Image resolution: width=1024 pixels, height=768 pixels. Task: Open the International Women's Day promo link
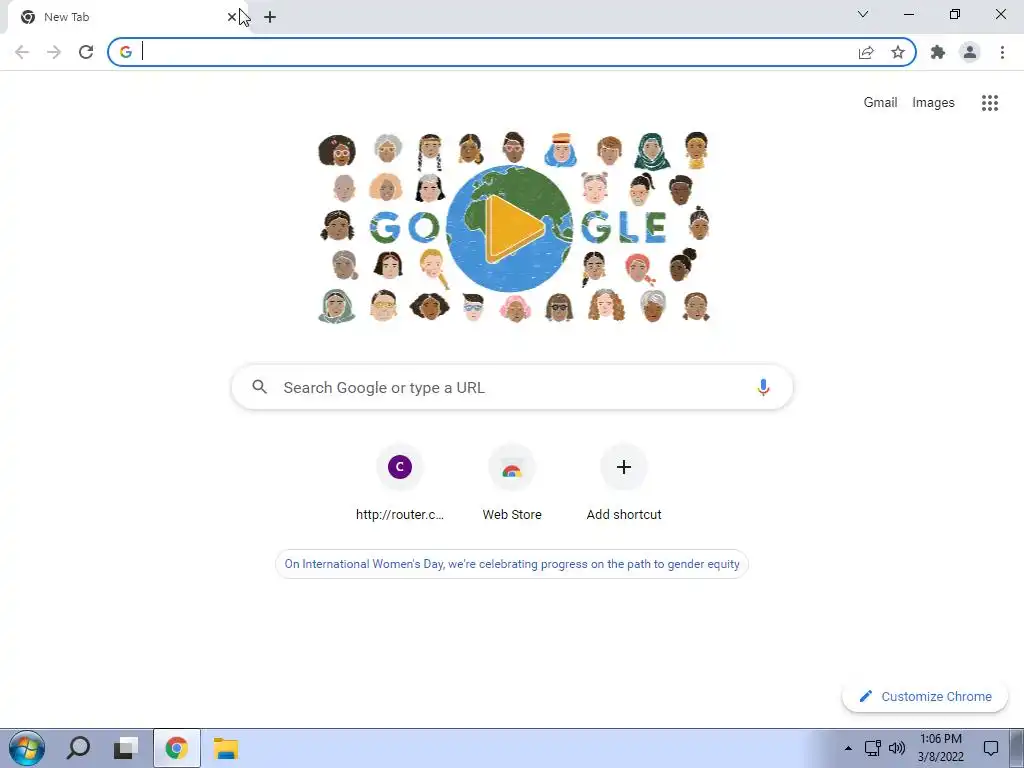click(512, 564)
